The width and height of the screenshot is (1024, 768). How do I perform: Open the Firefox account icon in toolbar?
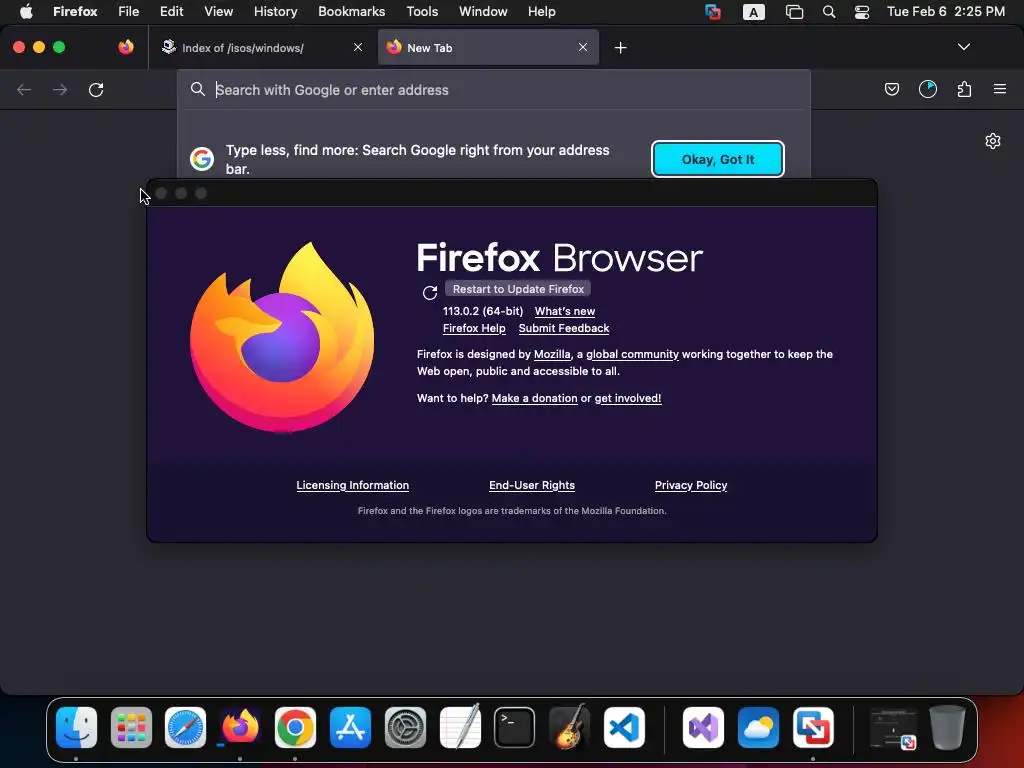coord(928,89)
